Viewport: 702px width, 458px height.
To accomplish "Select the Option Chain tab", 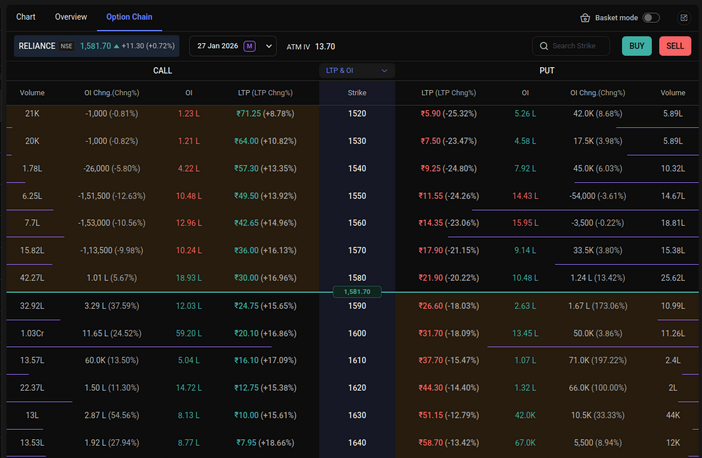I will (128, 17).
